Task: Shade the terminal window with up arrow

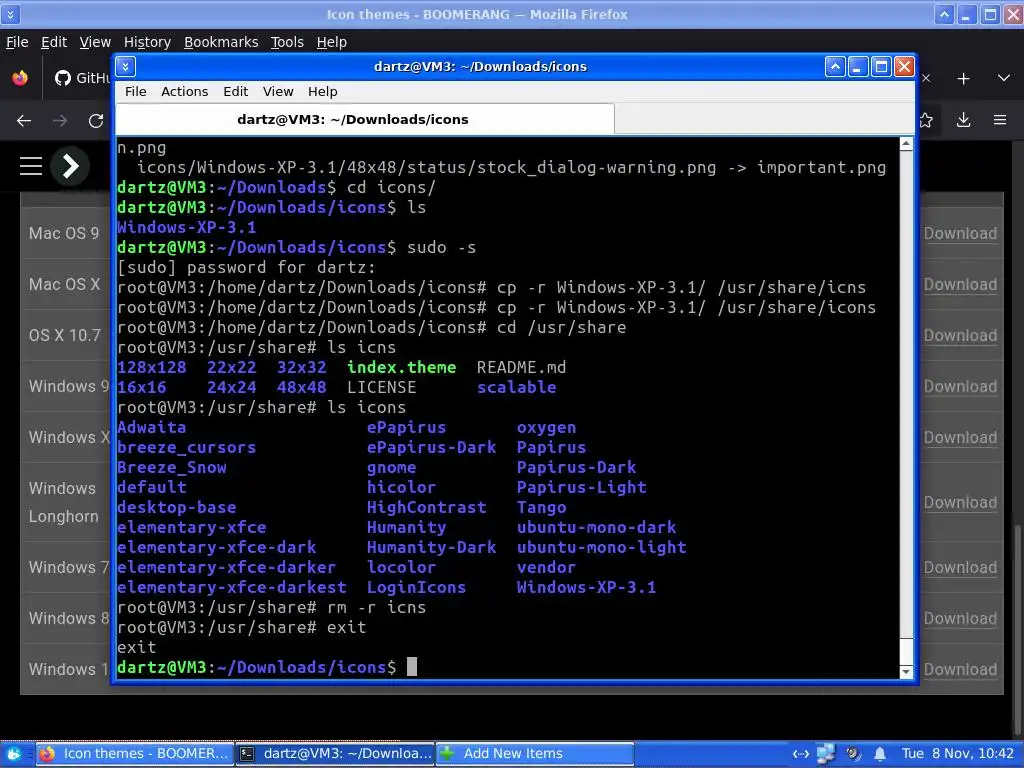Action: [835, 66]
